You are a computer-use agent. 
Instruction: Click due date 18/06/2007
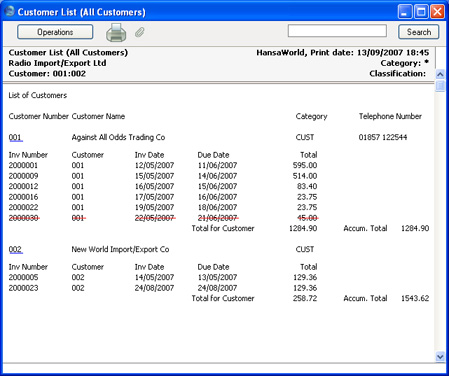pos(217,207)
